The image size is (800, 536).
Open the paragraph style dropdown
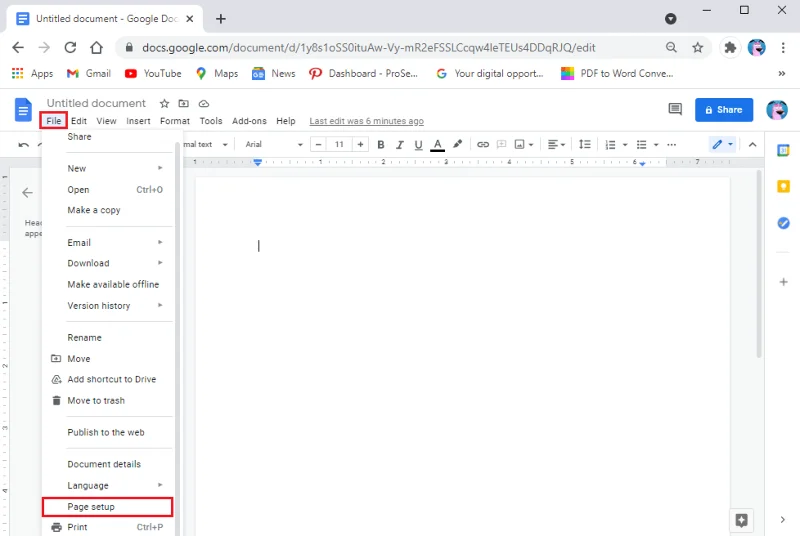(x=205, y=144)
